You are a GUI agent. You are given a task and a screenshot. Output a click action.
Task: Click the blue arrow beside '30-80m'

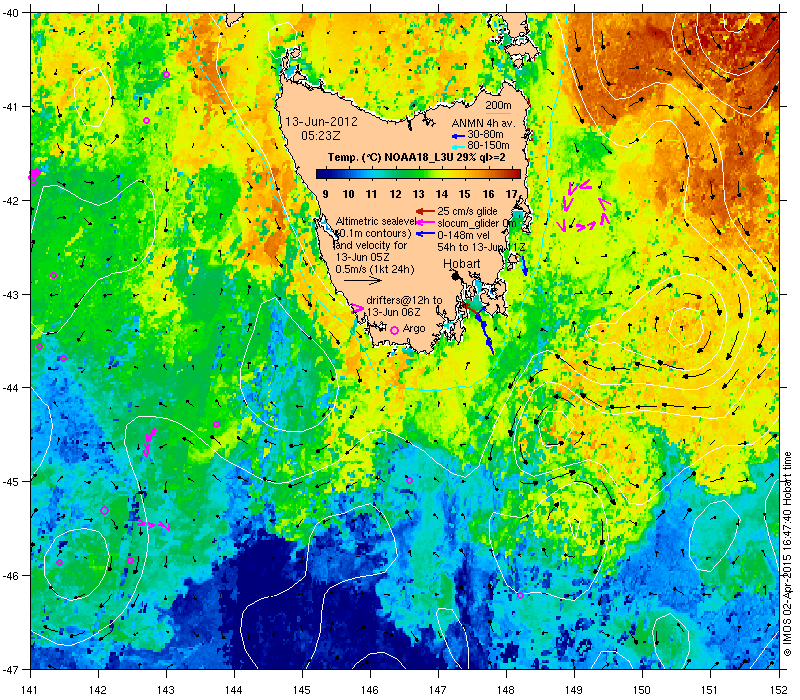click(x=458, y=136)
